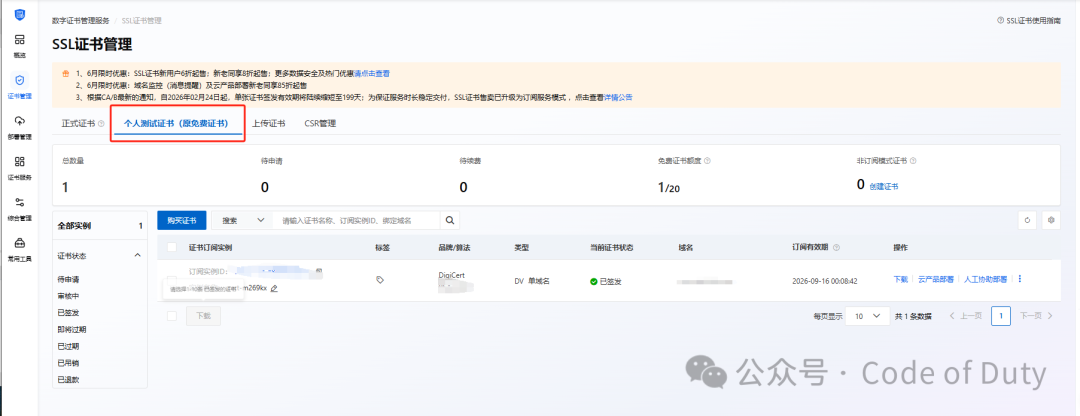Screen dimensions: 1080x416
Task: Go to page 1 in pagination
Action: 1001,316
